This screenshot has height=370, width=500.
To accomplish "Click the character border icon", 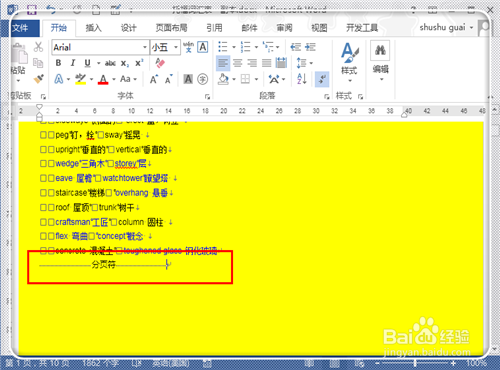I will 203,47.
